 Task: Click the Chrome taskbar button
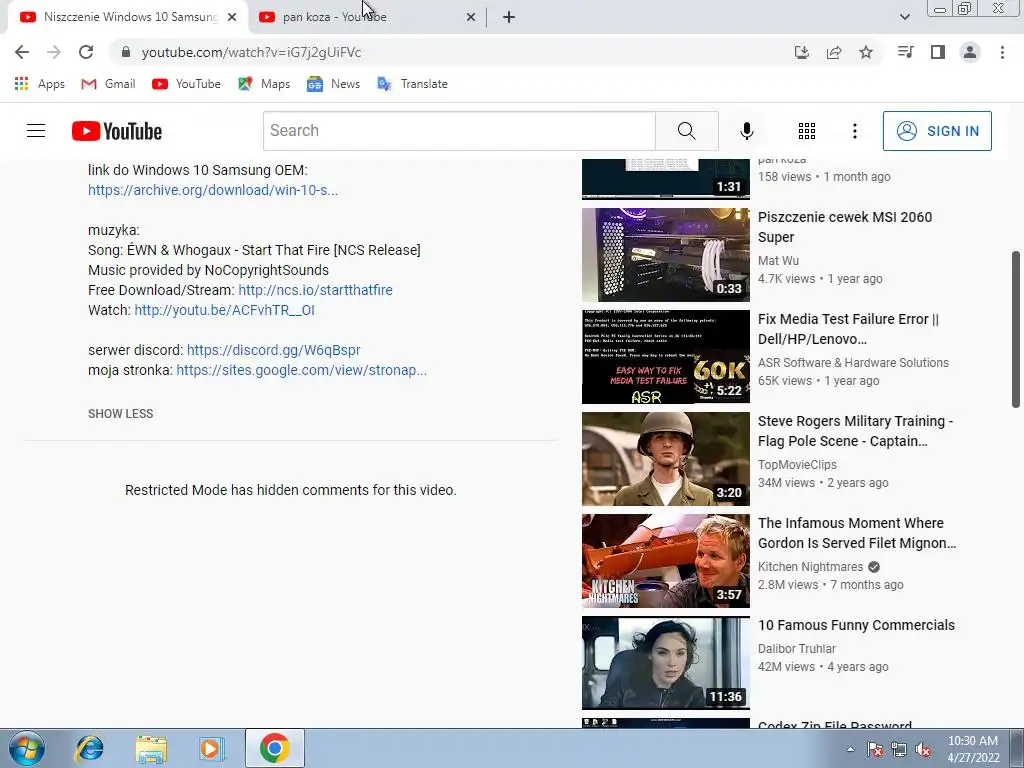275,748
